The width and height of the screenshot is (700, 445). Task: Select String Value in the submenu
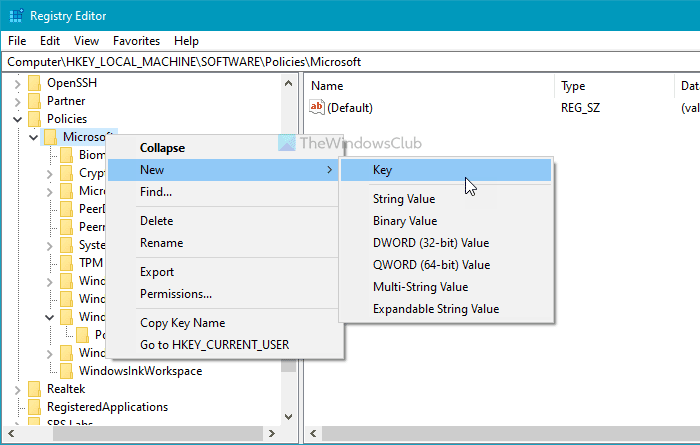(446, 199)
